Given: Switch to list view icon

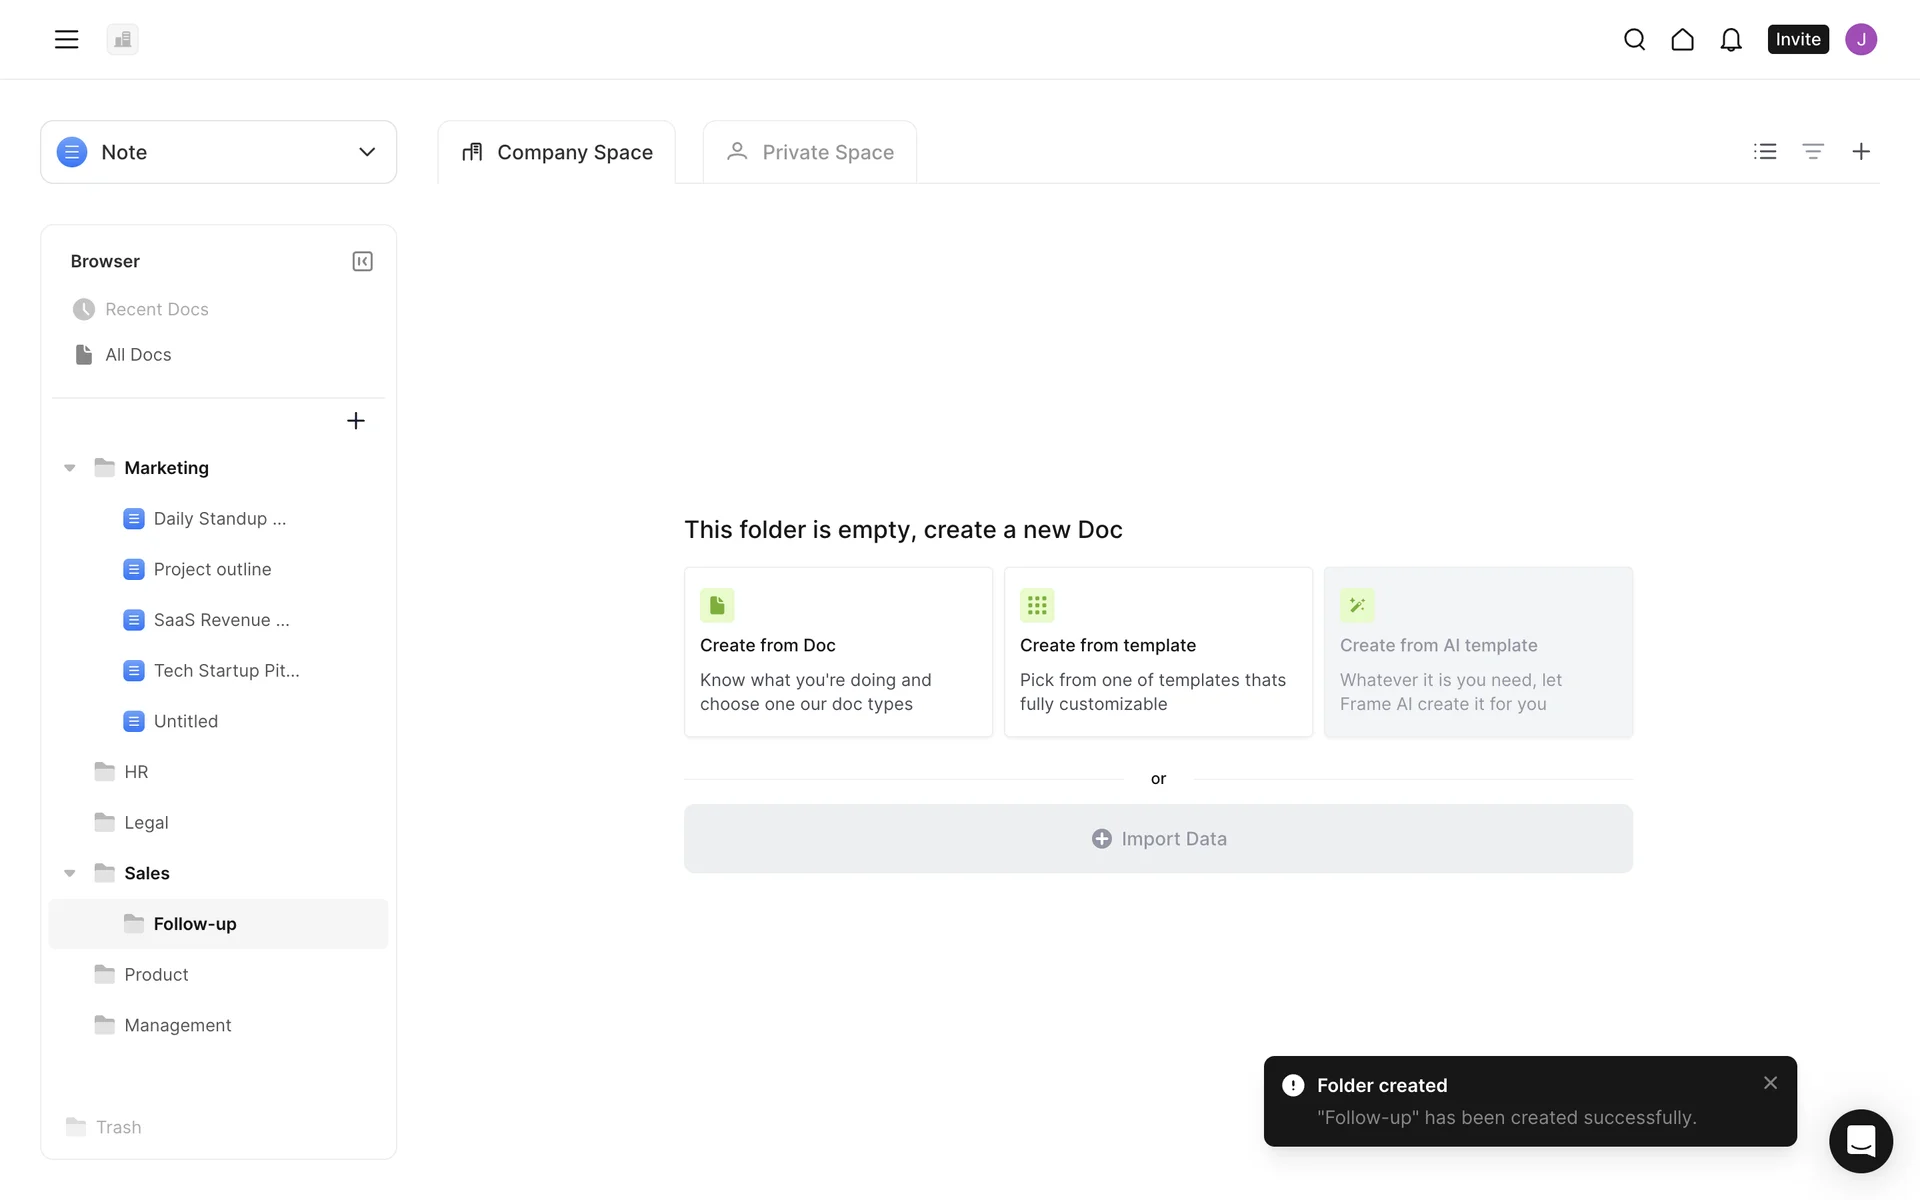Looking at the screenshot, I should (1765, 151).
